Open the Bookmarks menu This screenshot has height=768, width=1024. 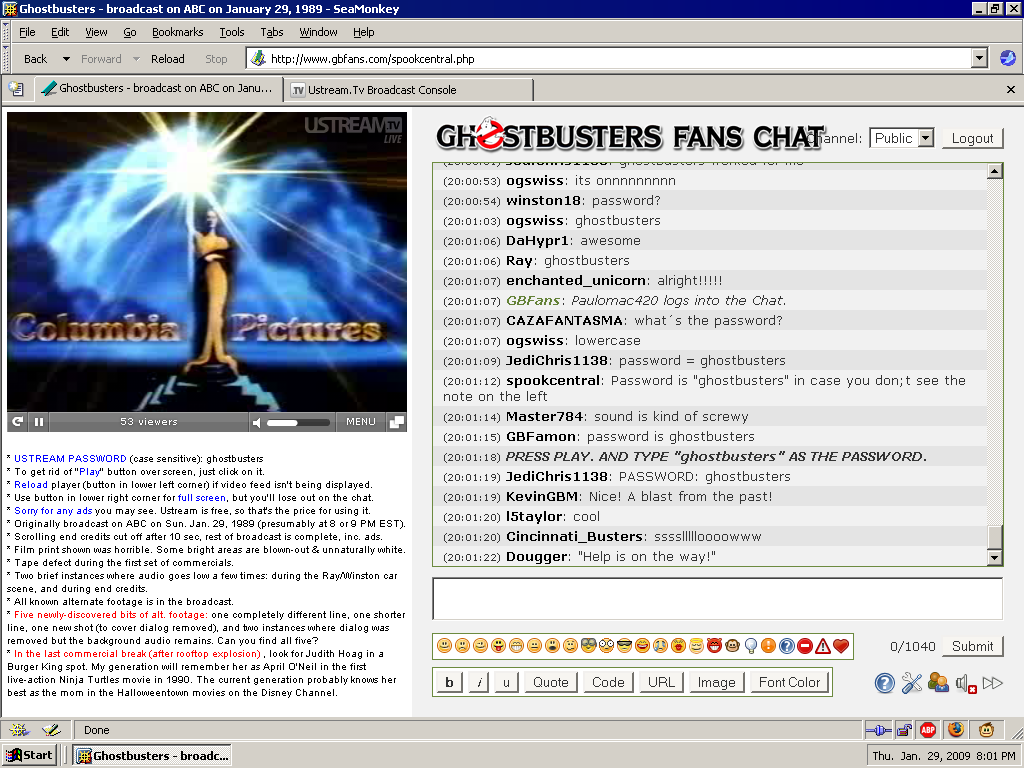178,32
